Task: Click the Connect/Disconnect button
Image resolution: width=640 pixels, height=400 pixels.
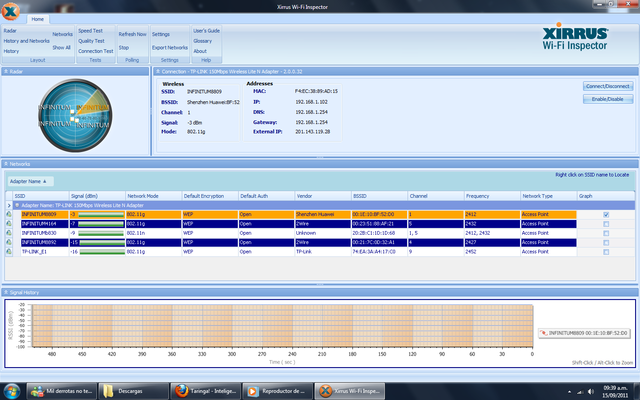Action: click(x=608, y=86)
